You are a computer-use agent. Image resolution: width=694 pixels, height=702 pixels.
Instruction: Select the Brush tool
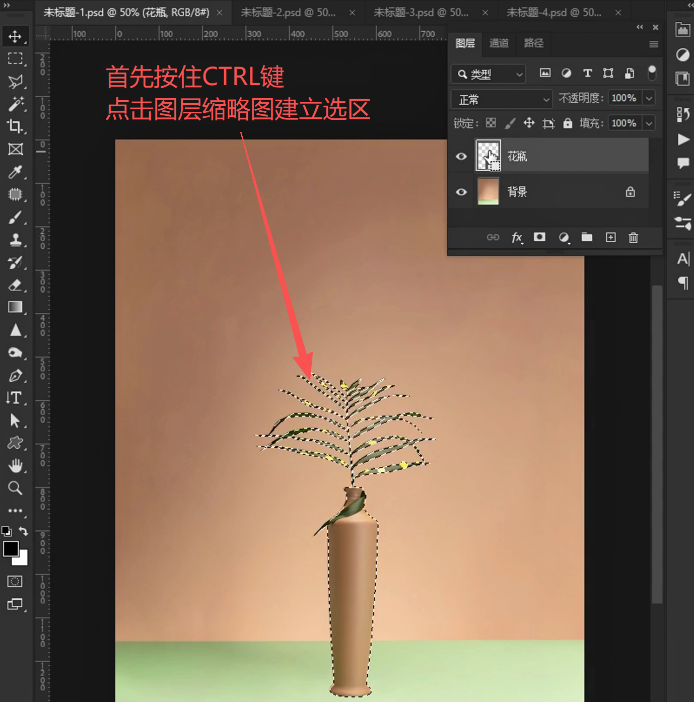click(x=15, y=218)
